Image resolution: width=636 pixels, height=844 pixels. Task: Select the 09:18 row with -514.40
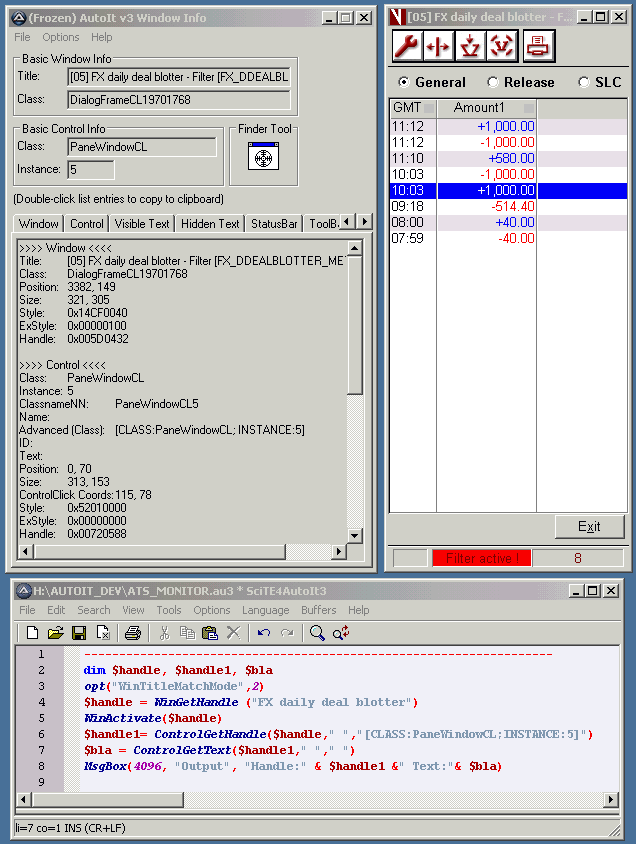(508, 207)
